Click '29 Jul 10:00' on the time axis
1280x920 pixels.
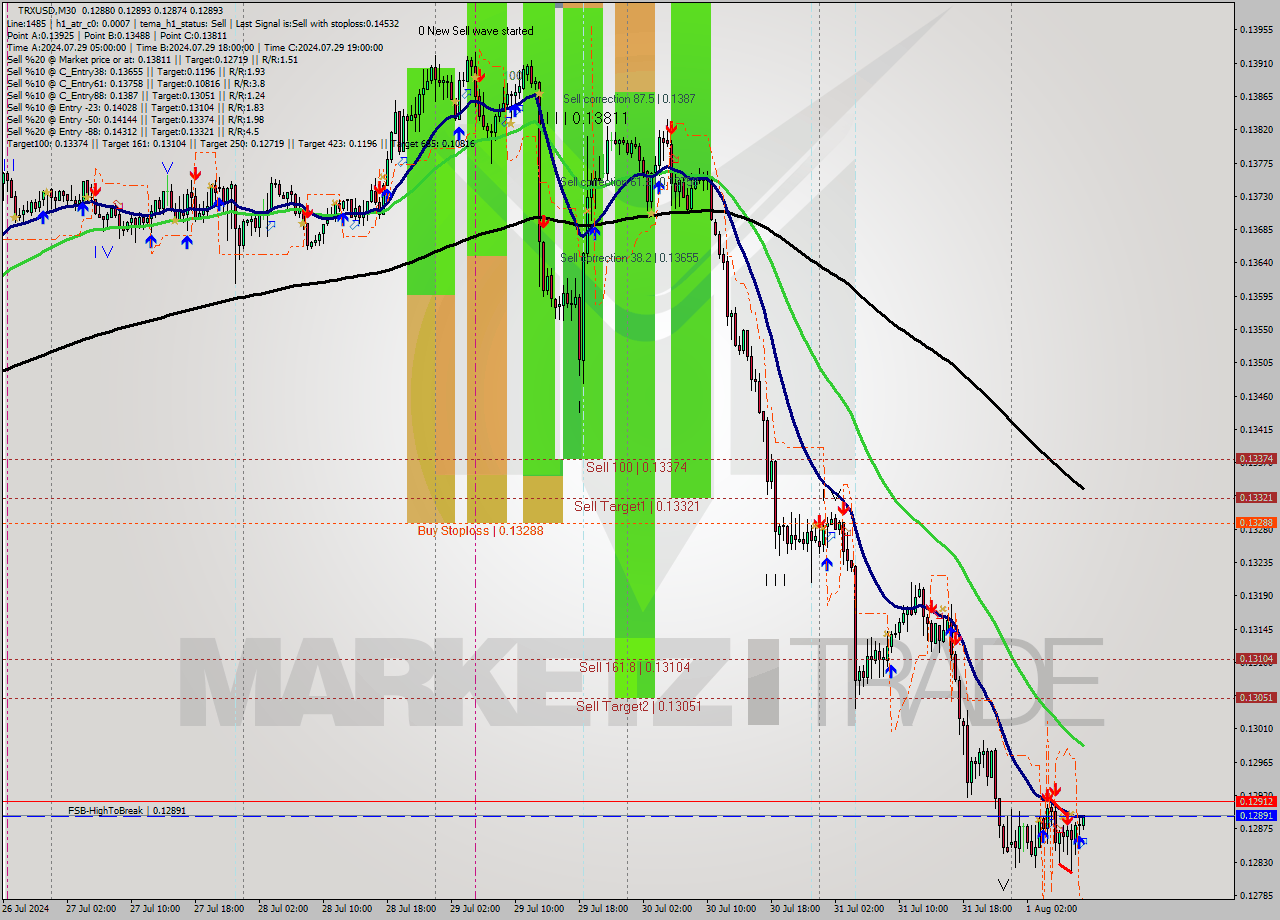coord(538,909)
